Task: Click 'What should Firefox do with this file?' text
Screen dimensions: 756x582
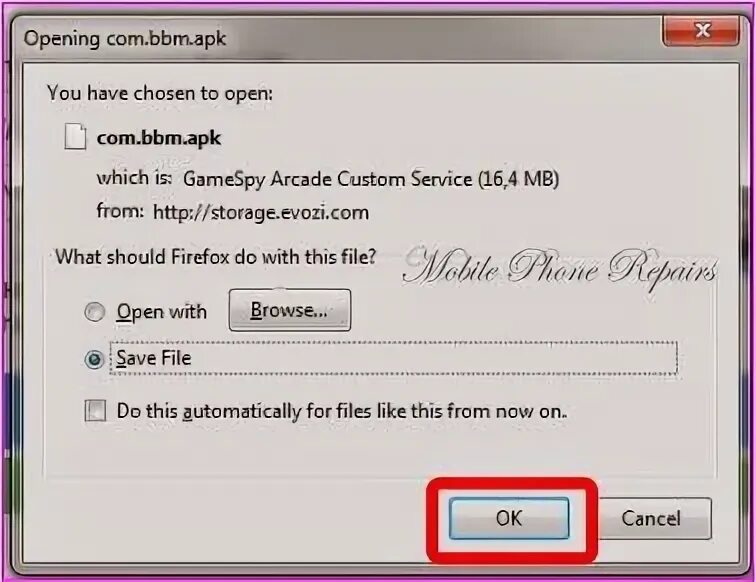Action: 215,257
